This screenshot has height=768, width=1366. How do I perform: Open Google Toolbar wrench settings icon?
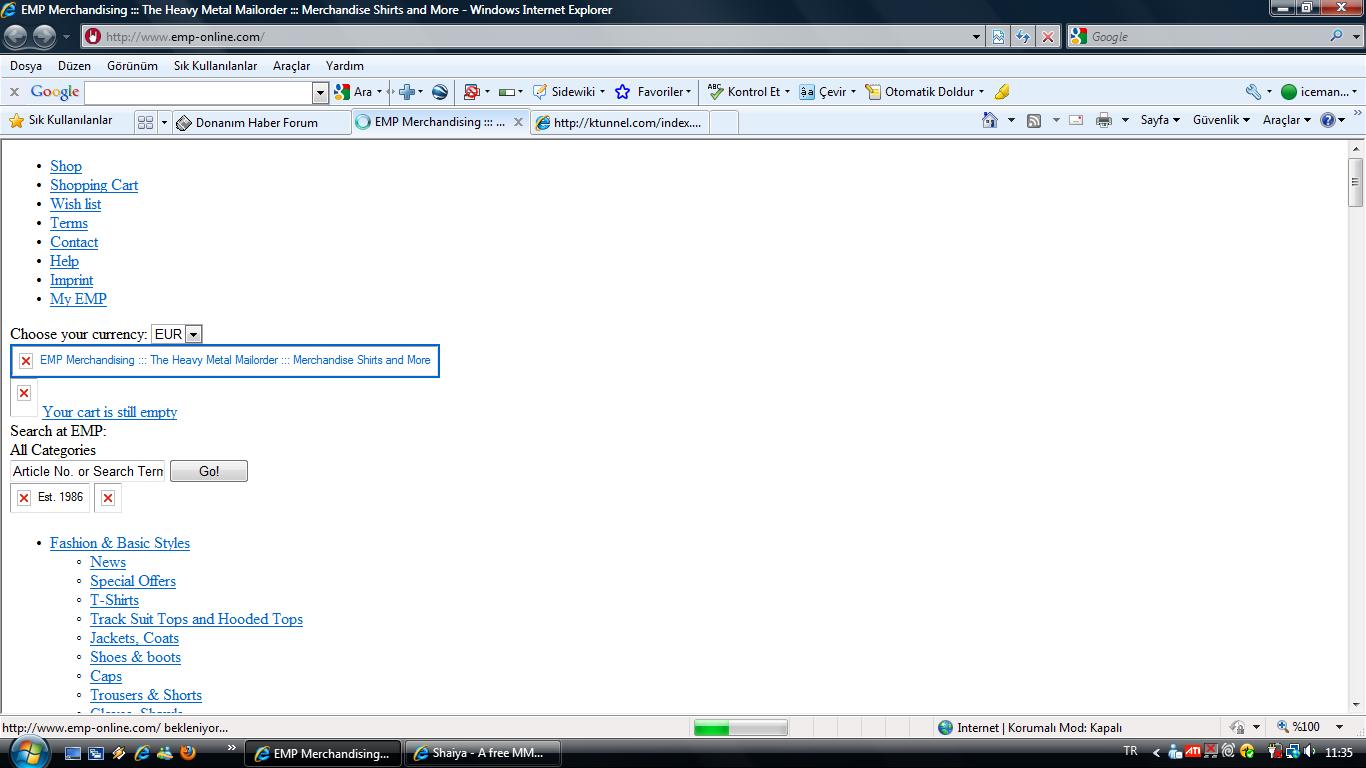(1253, 92)
